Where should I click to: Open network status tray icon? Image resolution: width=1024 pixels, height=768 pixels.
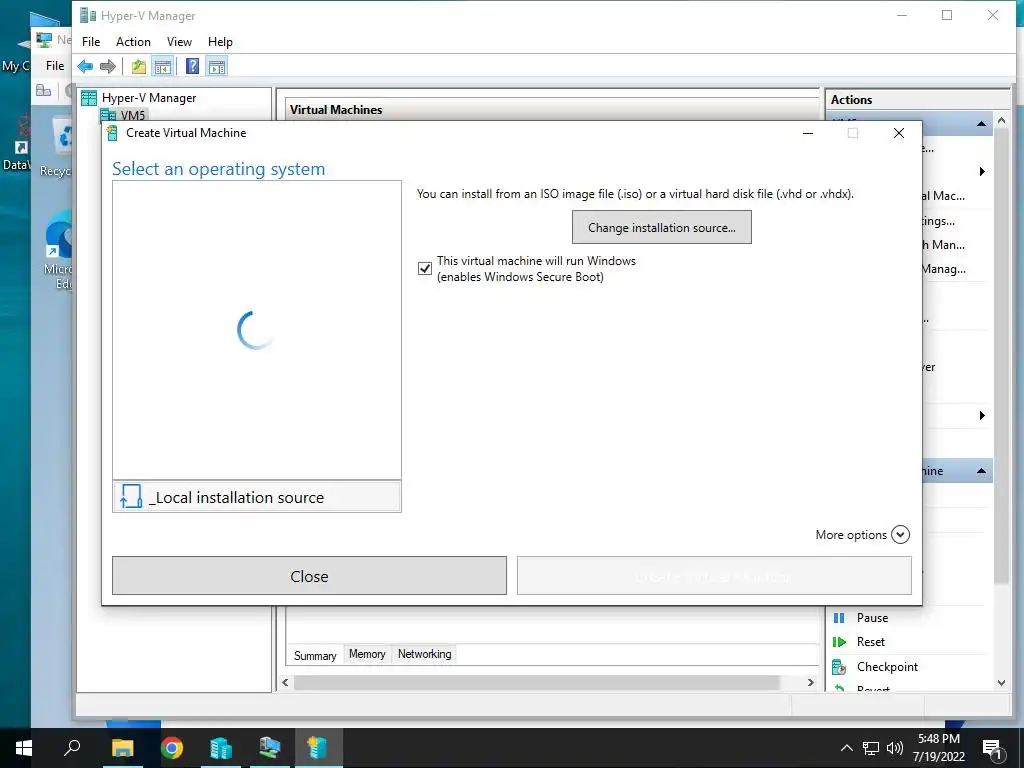[x=871, y=748]
